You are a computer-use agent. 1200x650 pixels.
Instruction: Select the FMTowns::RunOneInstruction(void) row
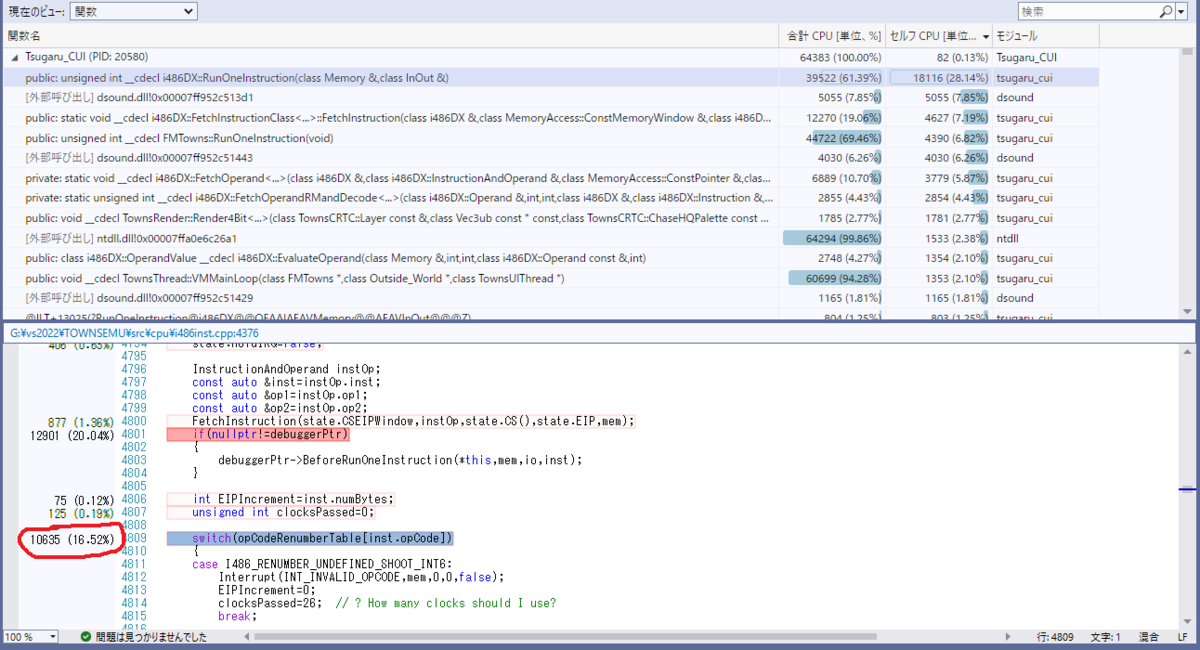[x=551, y=138]
